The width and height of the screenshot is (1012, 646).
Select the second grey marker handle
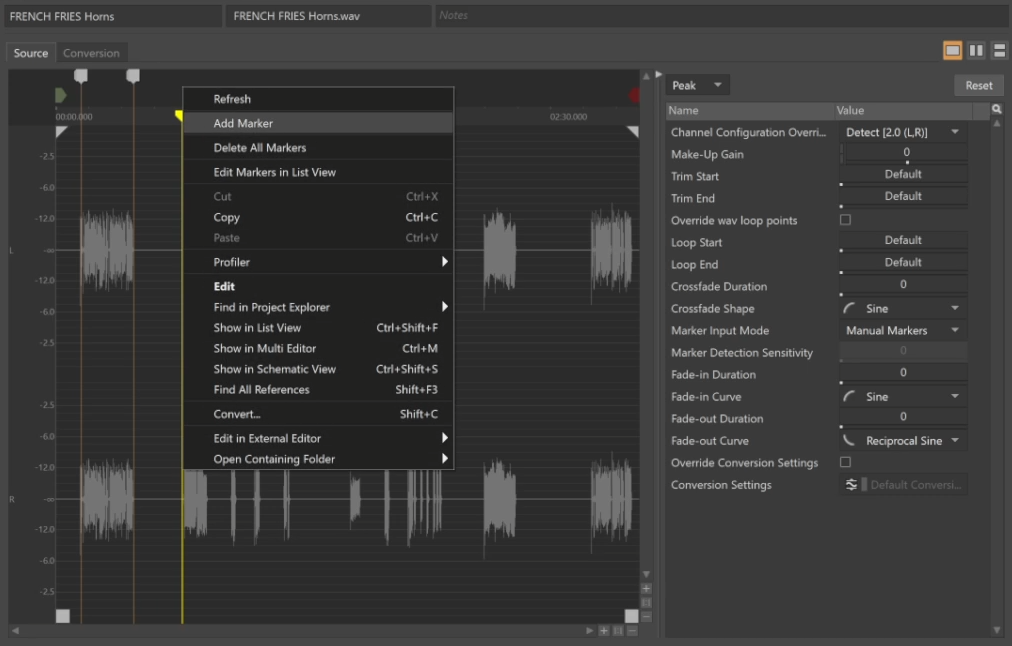click(x=133, y=76)
